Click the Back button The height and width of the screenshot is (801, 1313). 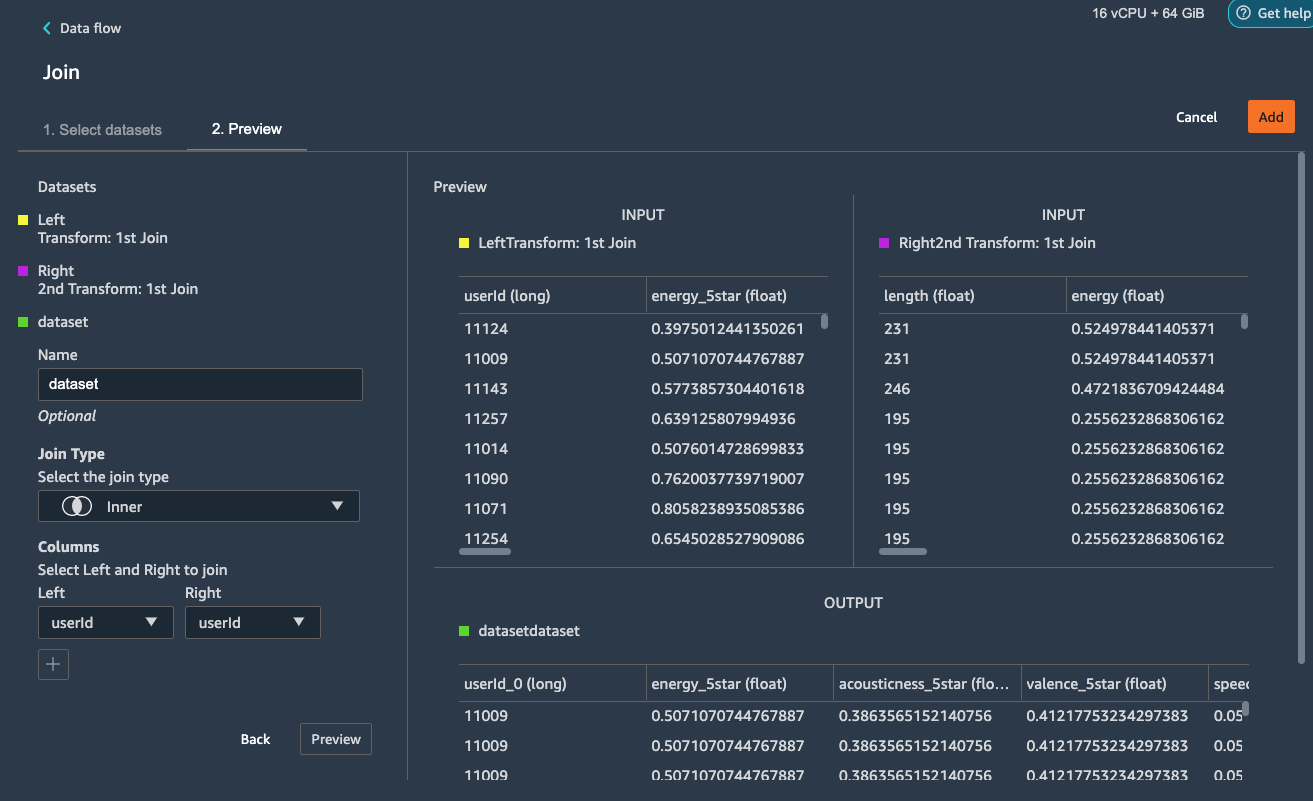click(x=255, y=739)
